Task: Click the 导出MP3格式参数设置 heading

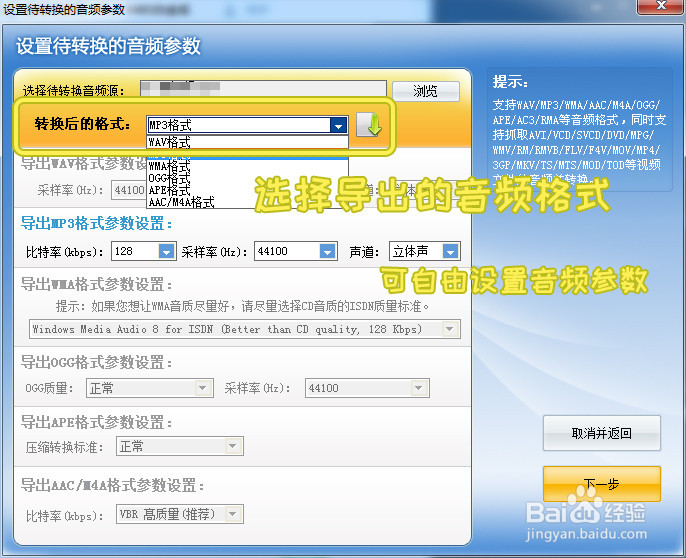Action: [96, 223]
